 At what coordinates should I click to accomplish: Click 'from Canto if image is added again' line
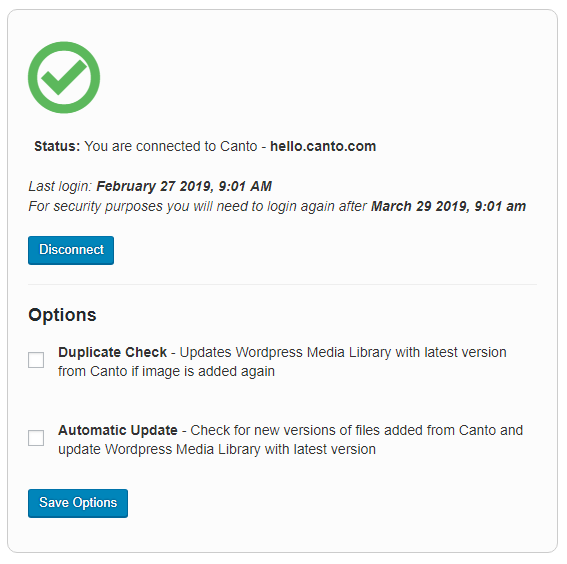pos(166,371)
